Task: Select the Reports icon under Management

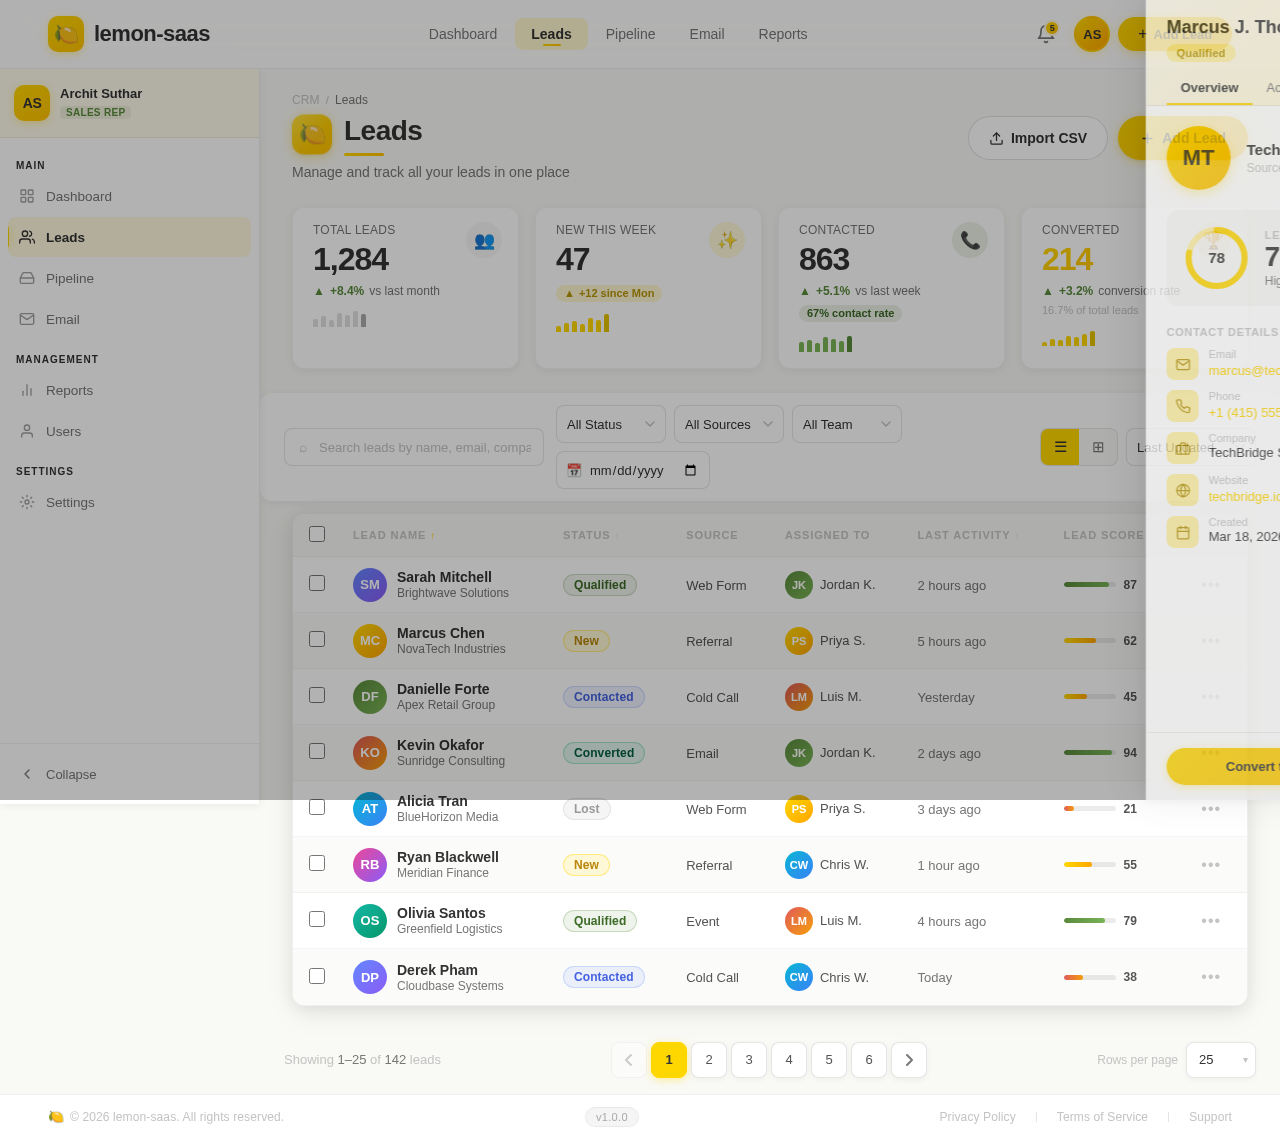Action: (x=25, y=390)
